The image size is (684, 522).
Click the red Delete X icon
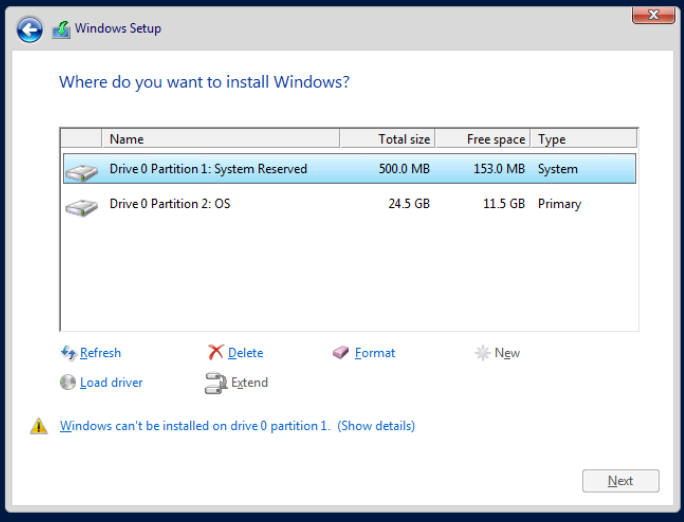point(215,353)
